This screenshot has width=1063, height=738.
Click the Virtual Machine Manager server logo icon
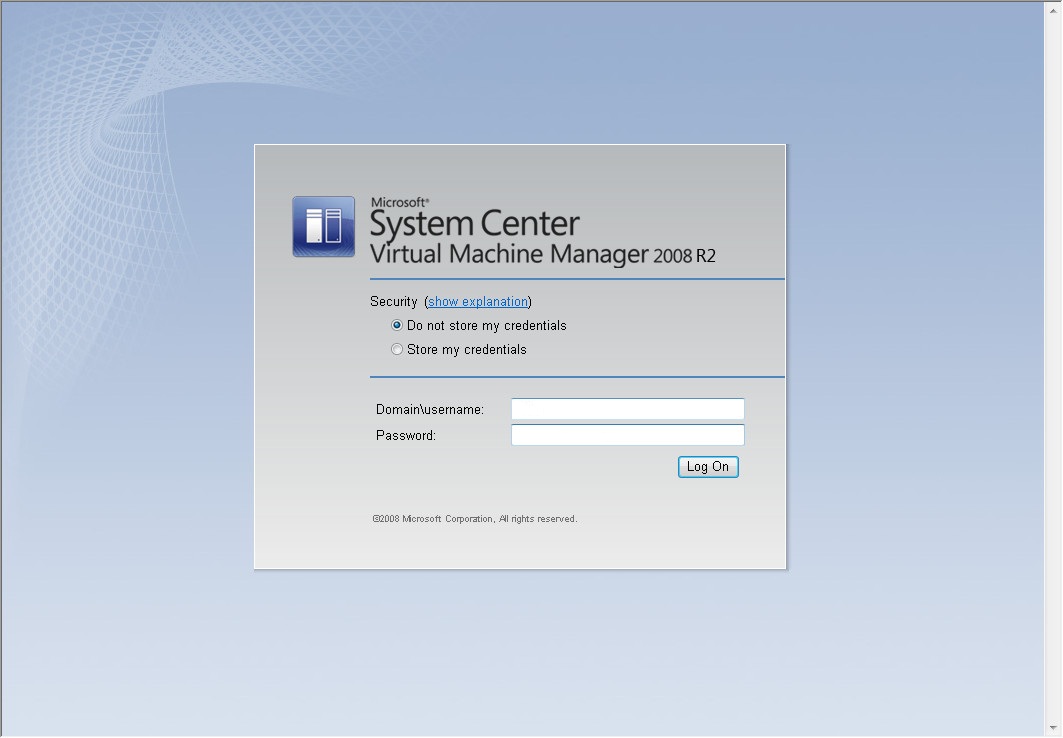tap(323, 227)
